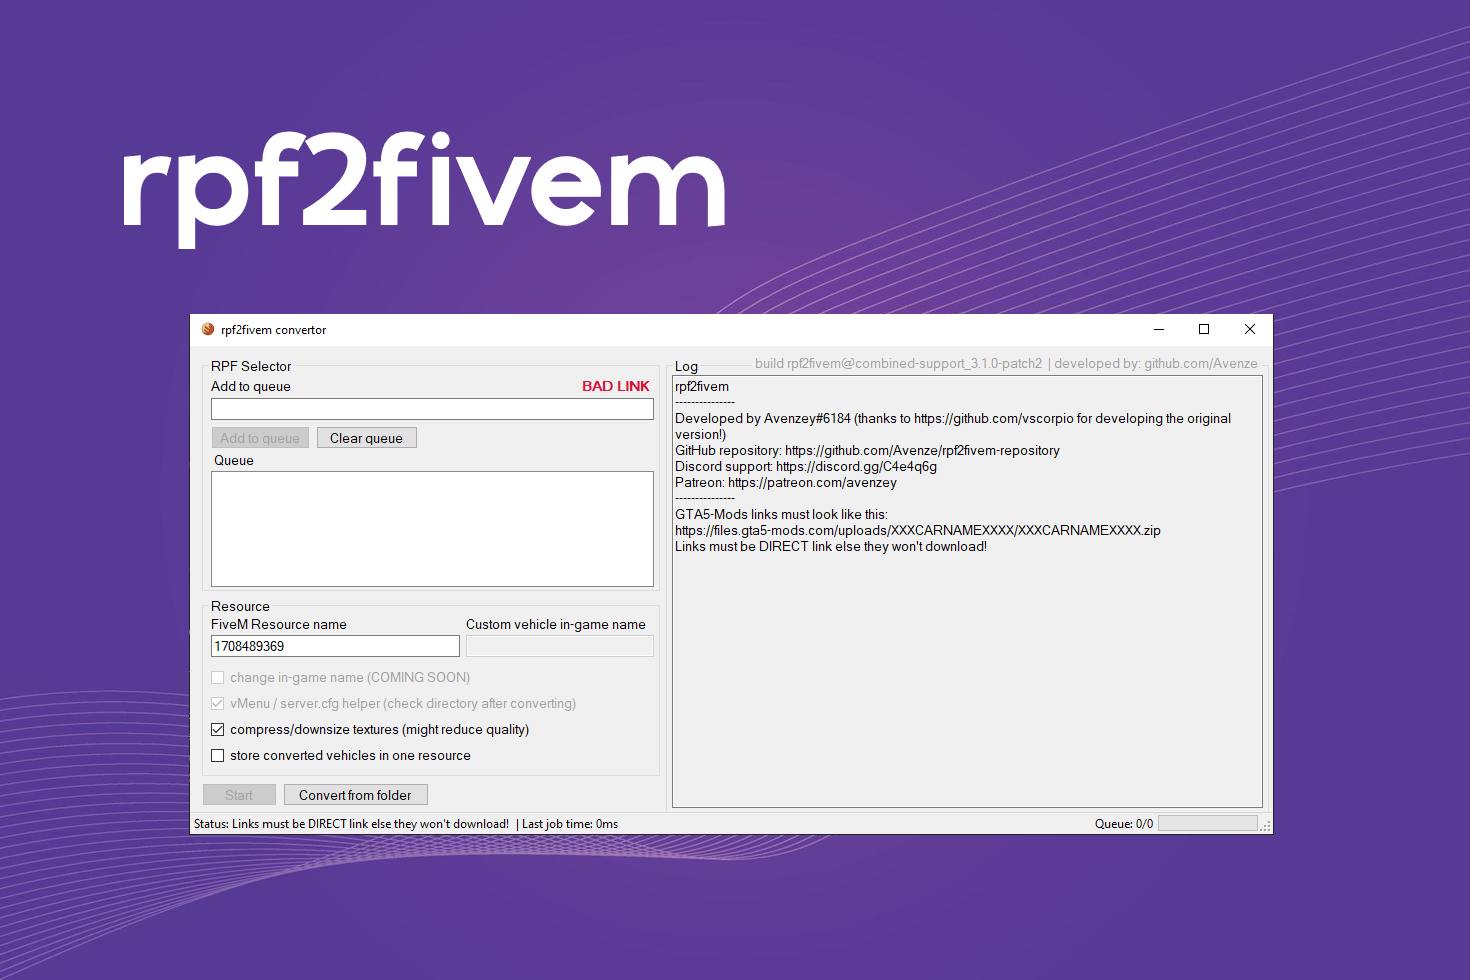Enable "store converted vehicles in one resource"

pos(218,755)
